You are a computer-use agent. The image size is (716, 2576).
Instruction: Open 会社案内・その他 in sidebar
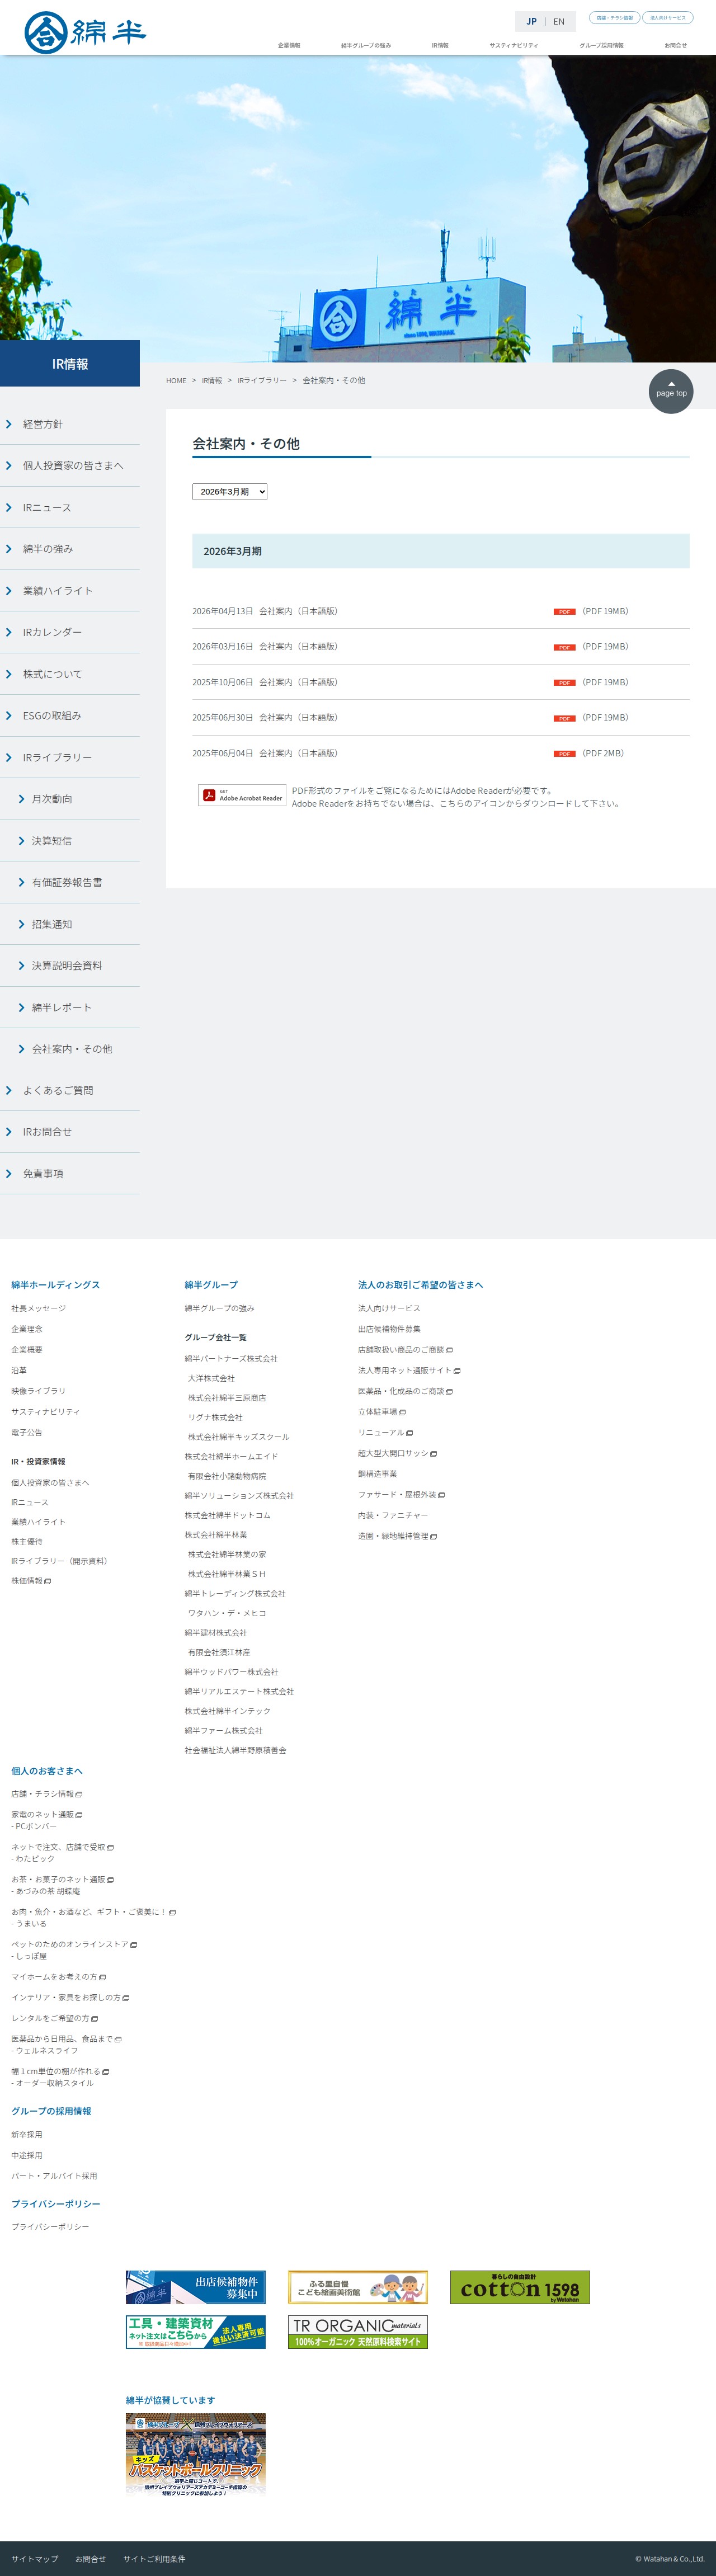(x=70, y=1049)
